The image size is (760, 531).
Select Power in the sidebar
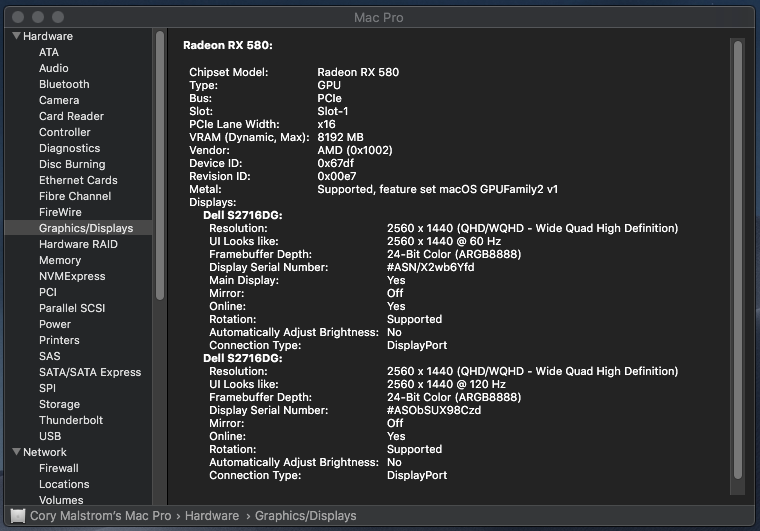(x=55, y=324)
